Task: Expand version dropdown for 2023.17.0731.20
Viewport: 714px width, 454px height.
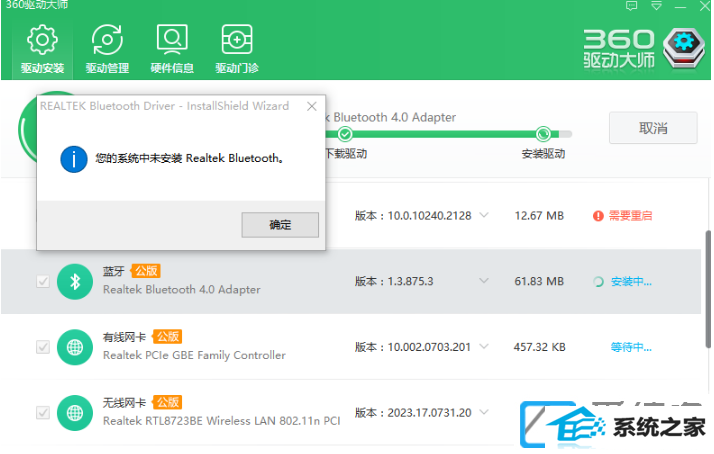Action: point(484,412)
